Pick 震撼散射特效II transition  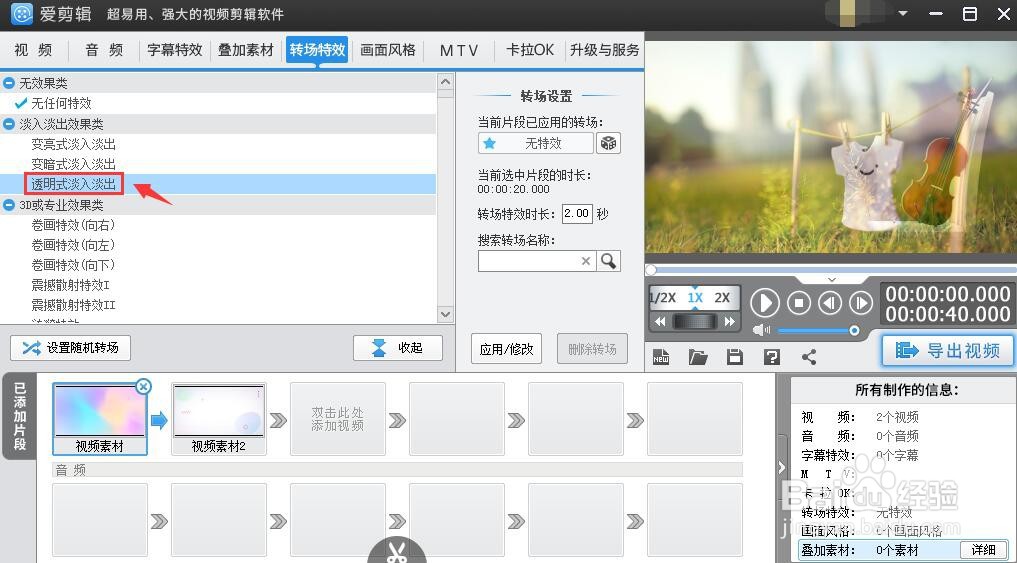point(73,305)
